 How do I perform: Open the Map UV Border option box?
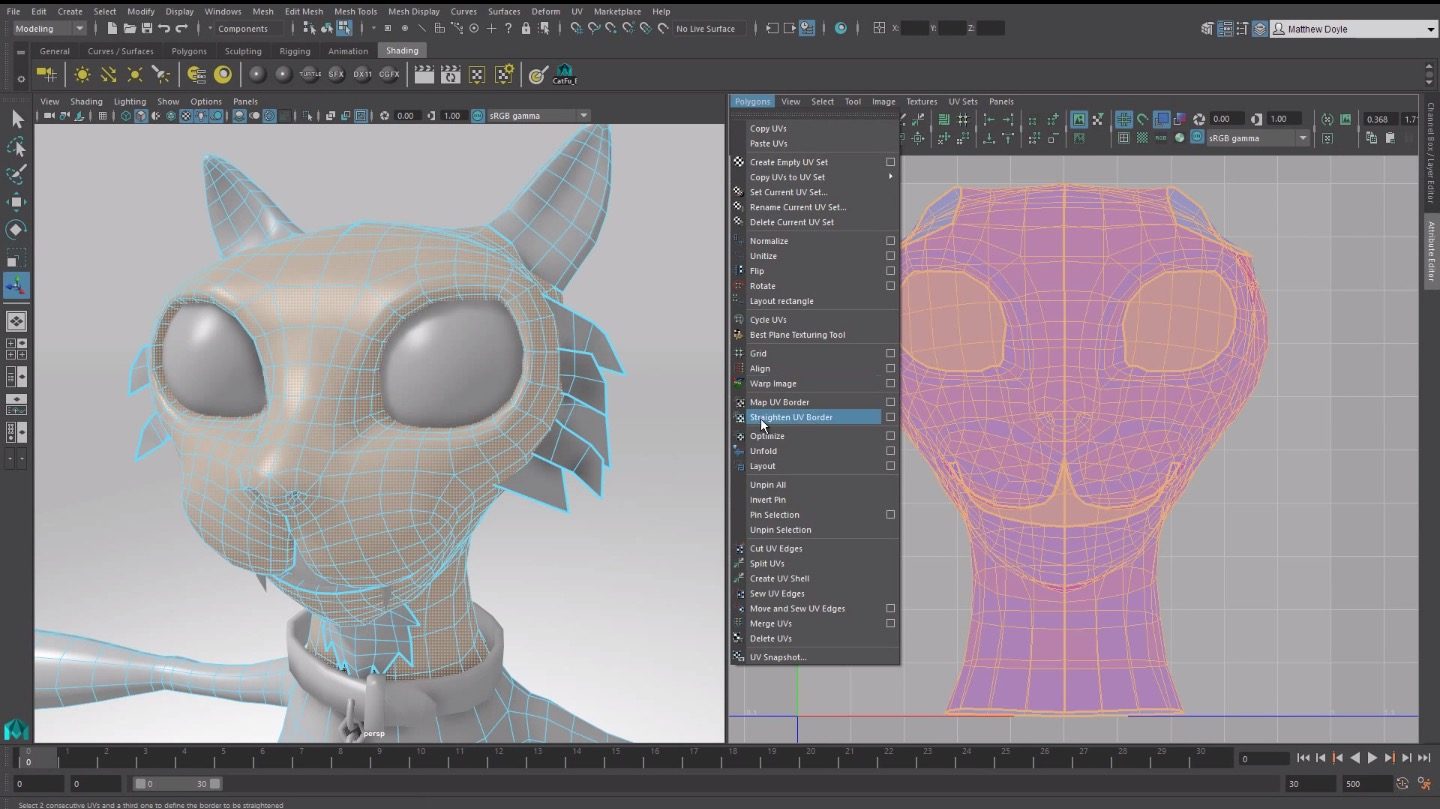click(890, 402)
